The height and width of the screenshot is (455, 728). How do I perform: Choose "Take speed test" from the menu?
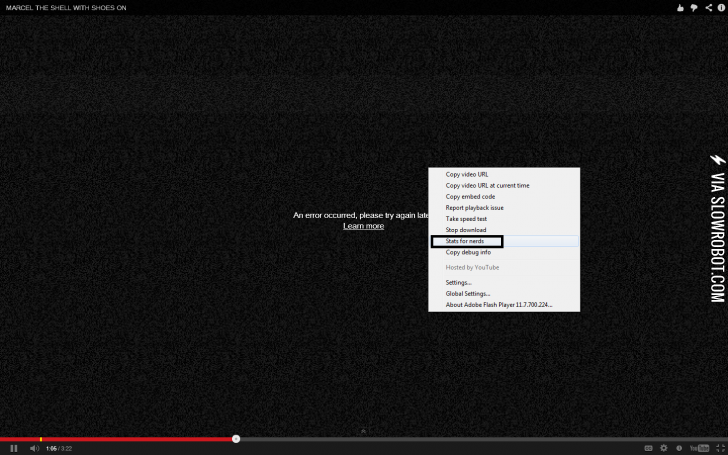[466, 218]
